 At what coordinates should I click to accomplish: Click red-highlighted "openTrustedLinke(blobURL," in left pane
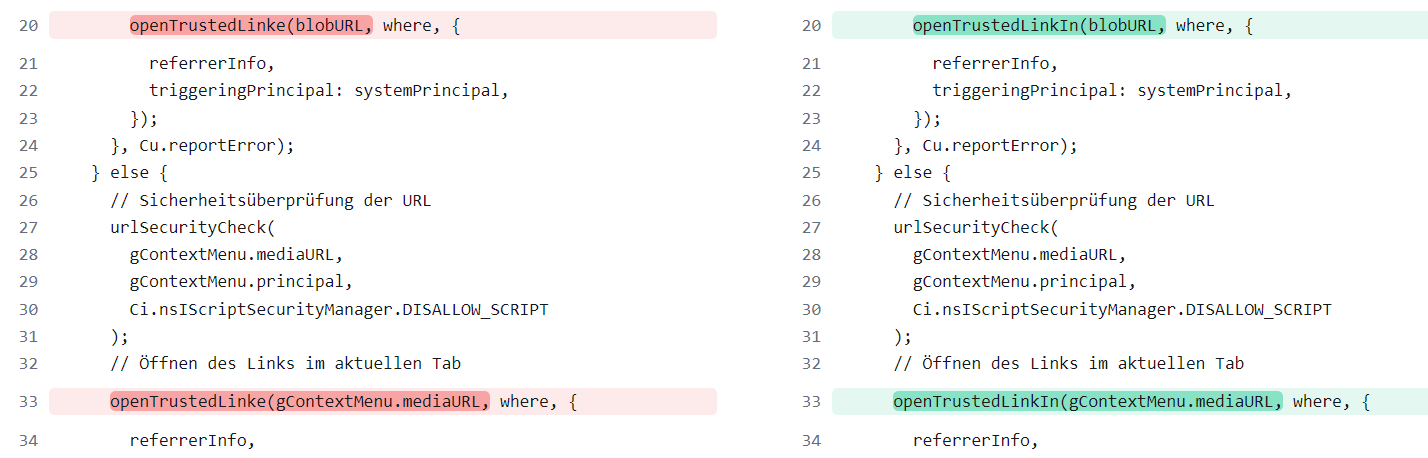(251, 26)
